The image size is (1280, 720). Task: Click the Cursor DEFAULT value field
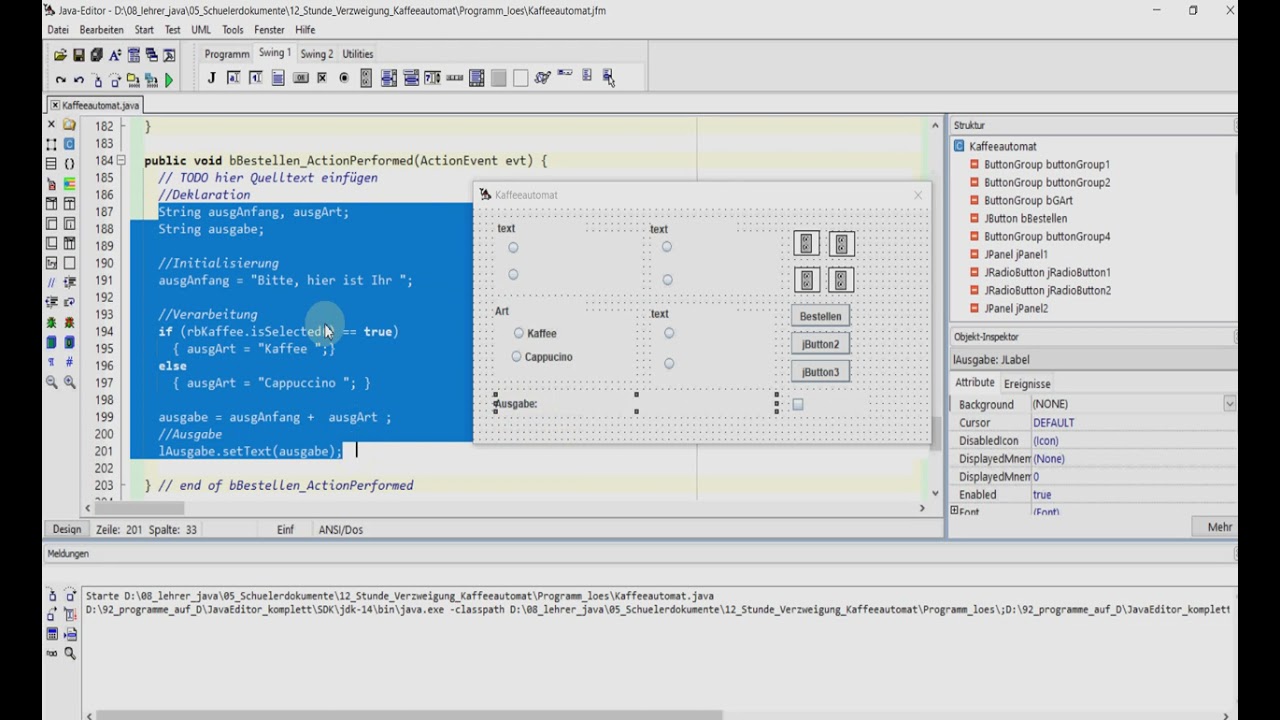pos(1133,423)
